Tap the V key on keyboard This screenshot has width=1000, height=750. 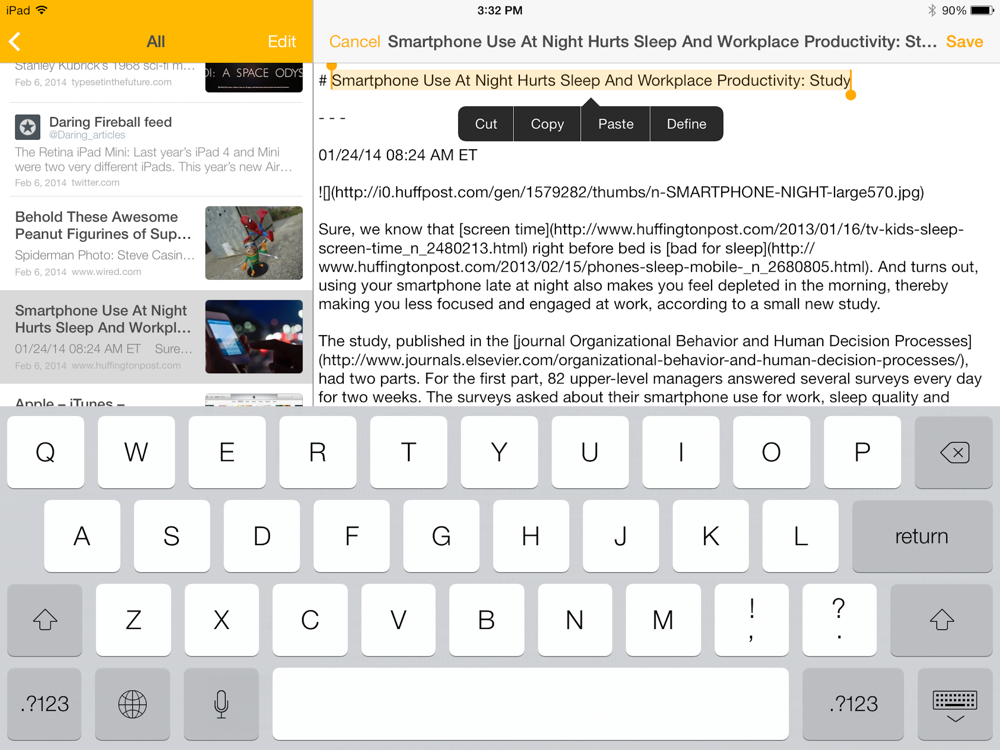pos(398,620)
